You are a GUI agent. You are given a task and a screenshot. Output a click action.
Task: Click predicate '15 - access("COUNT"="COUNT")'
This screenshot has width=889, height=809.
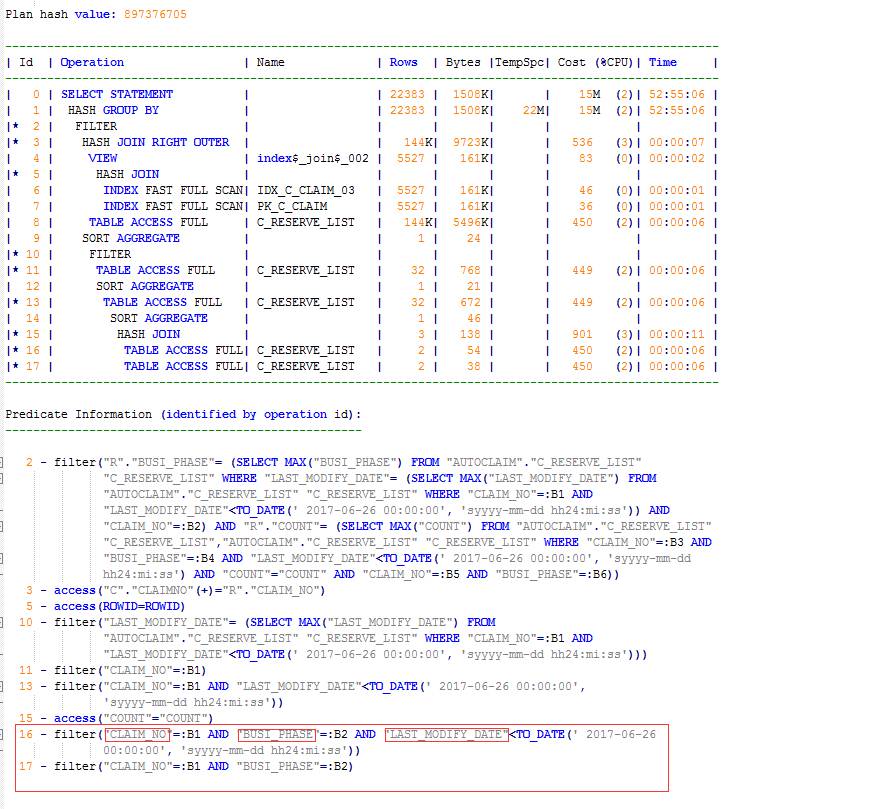(x=116, y=718)
